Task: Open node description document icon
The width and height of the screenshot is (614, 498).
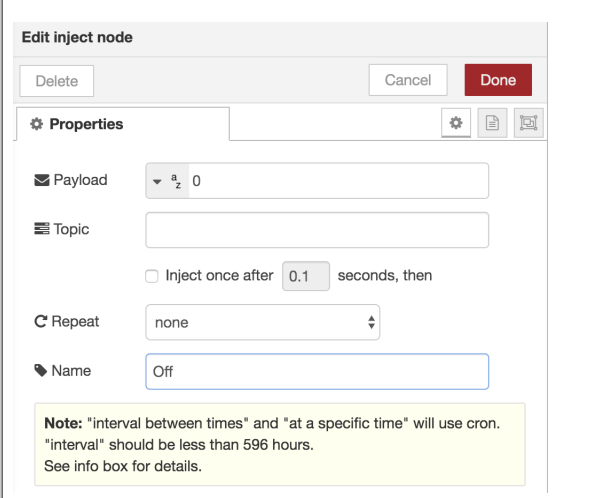Action: click(491, 123)
